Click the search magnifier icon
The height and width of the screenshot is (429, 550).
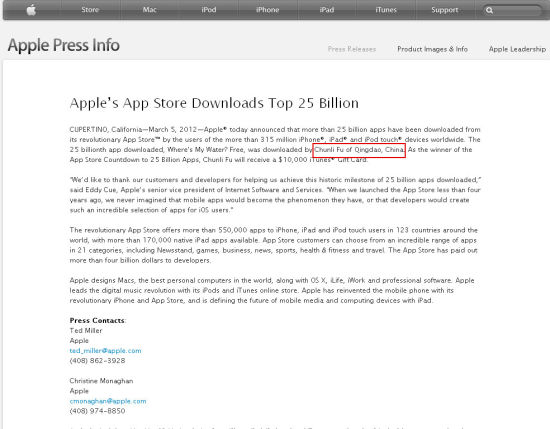[489, 10]
